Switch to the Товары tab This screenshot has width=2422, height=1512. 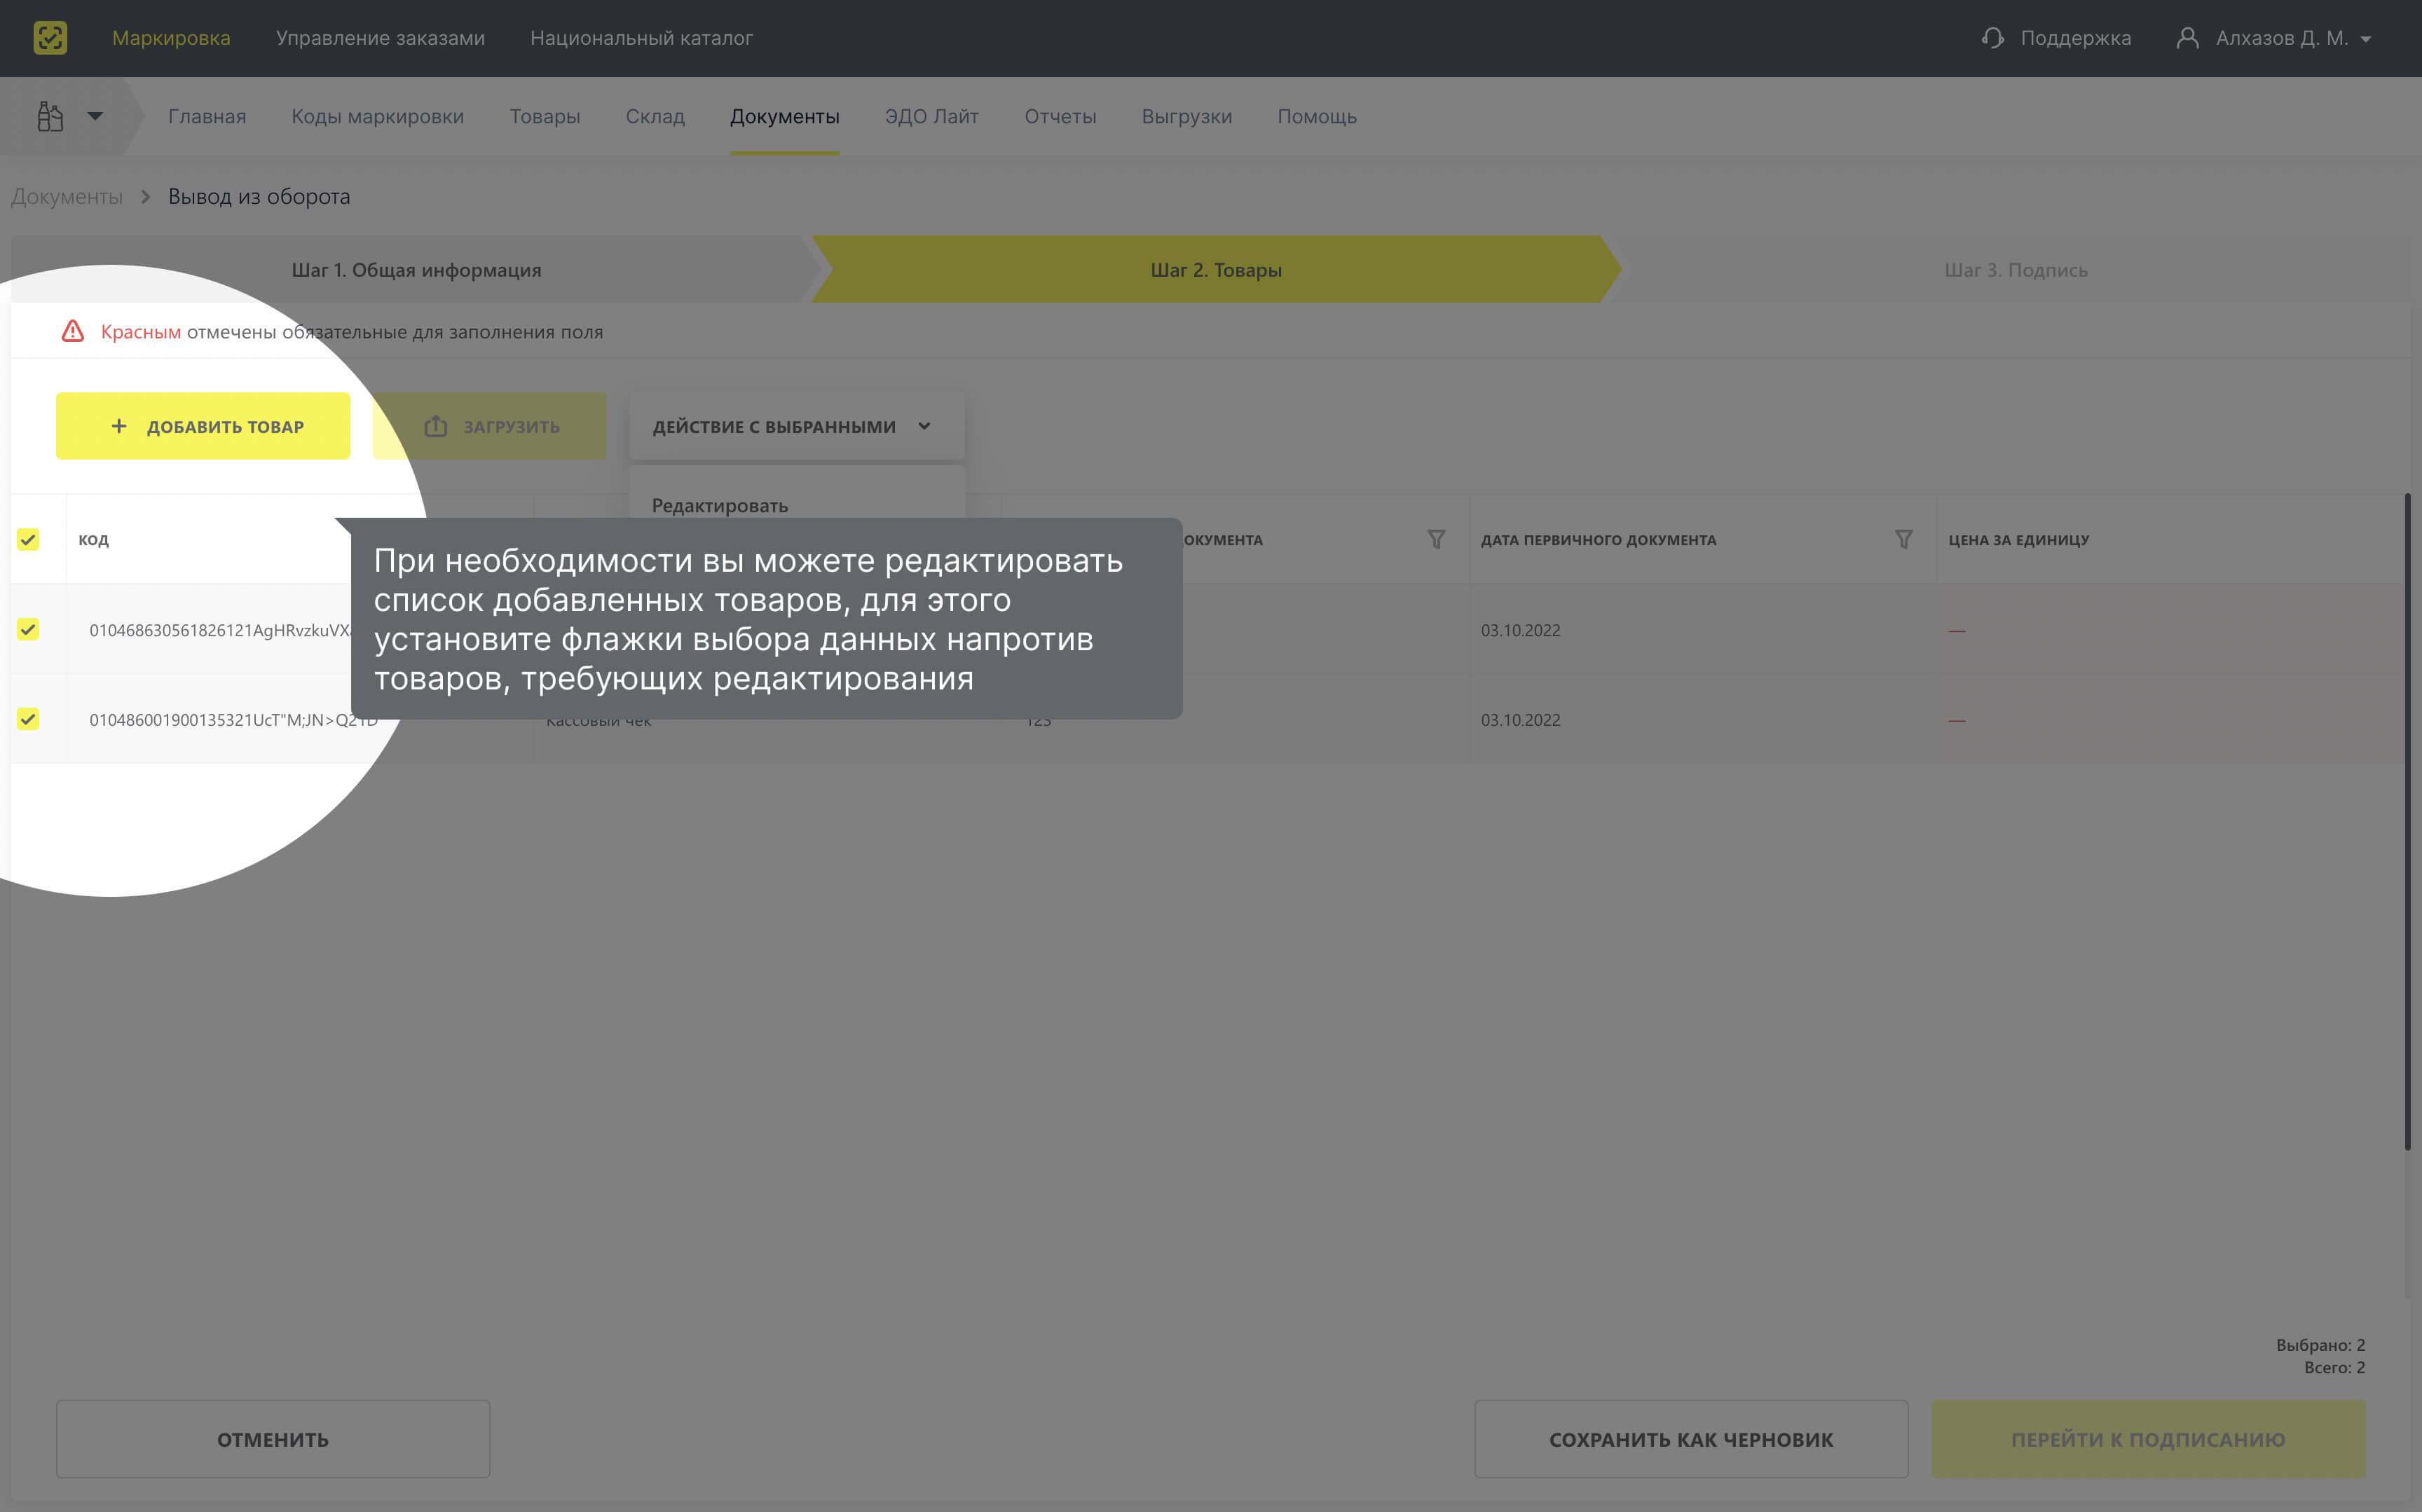pos(544,116)
